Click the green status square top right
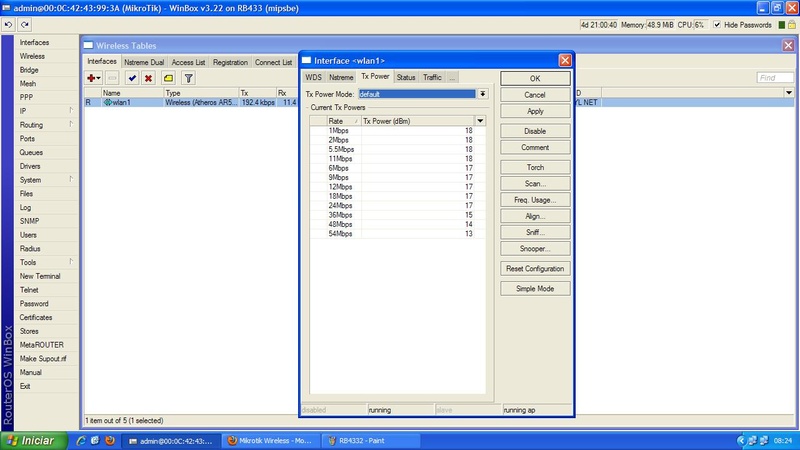Viewport: 800px width, 450px height. 782,24
